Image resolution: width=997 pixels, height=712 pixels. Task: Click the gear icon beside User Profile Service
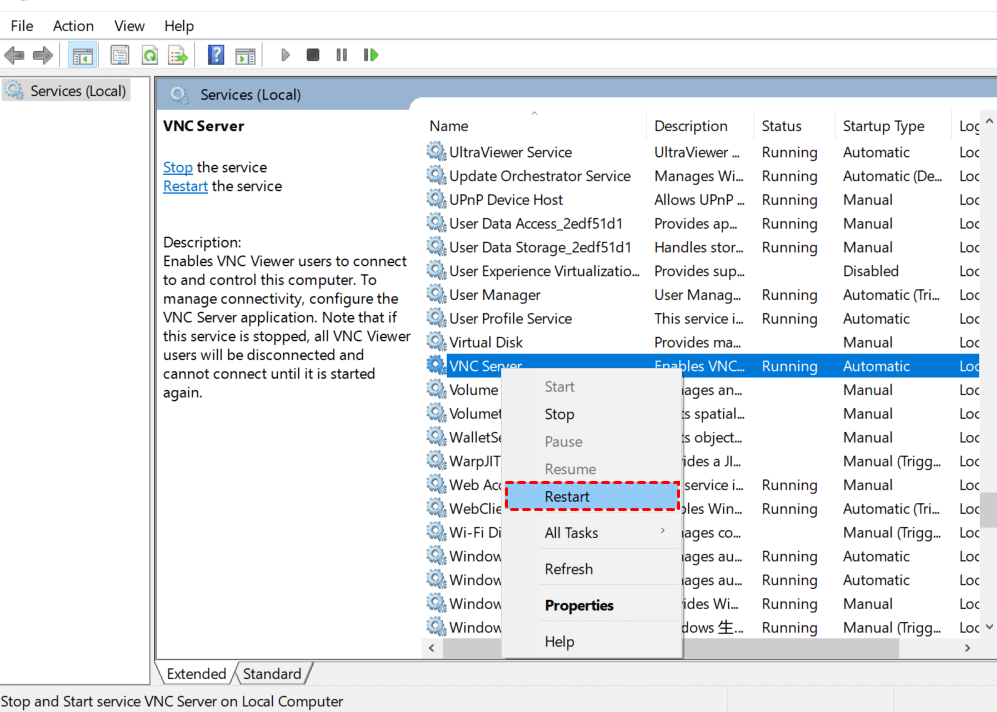436,317
